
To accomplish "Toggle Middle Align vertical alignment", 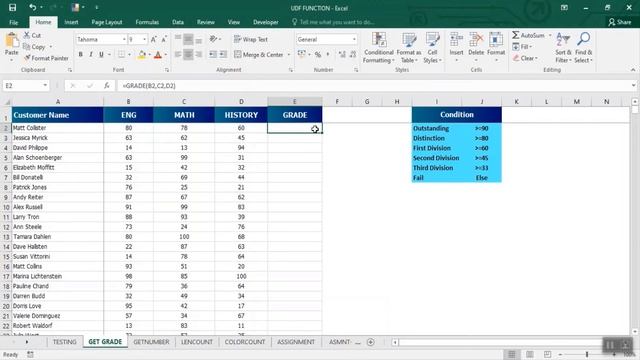I will [x=188, y=39].
